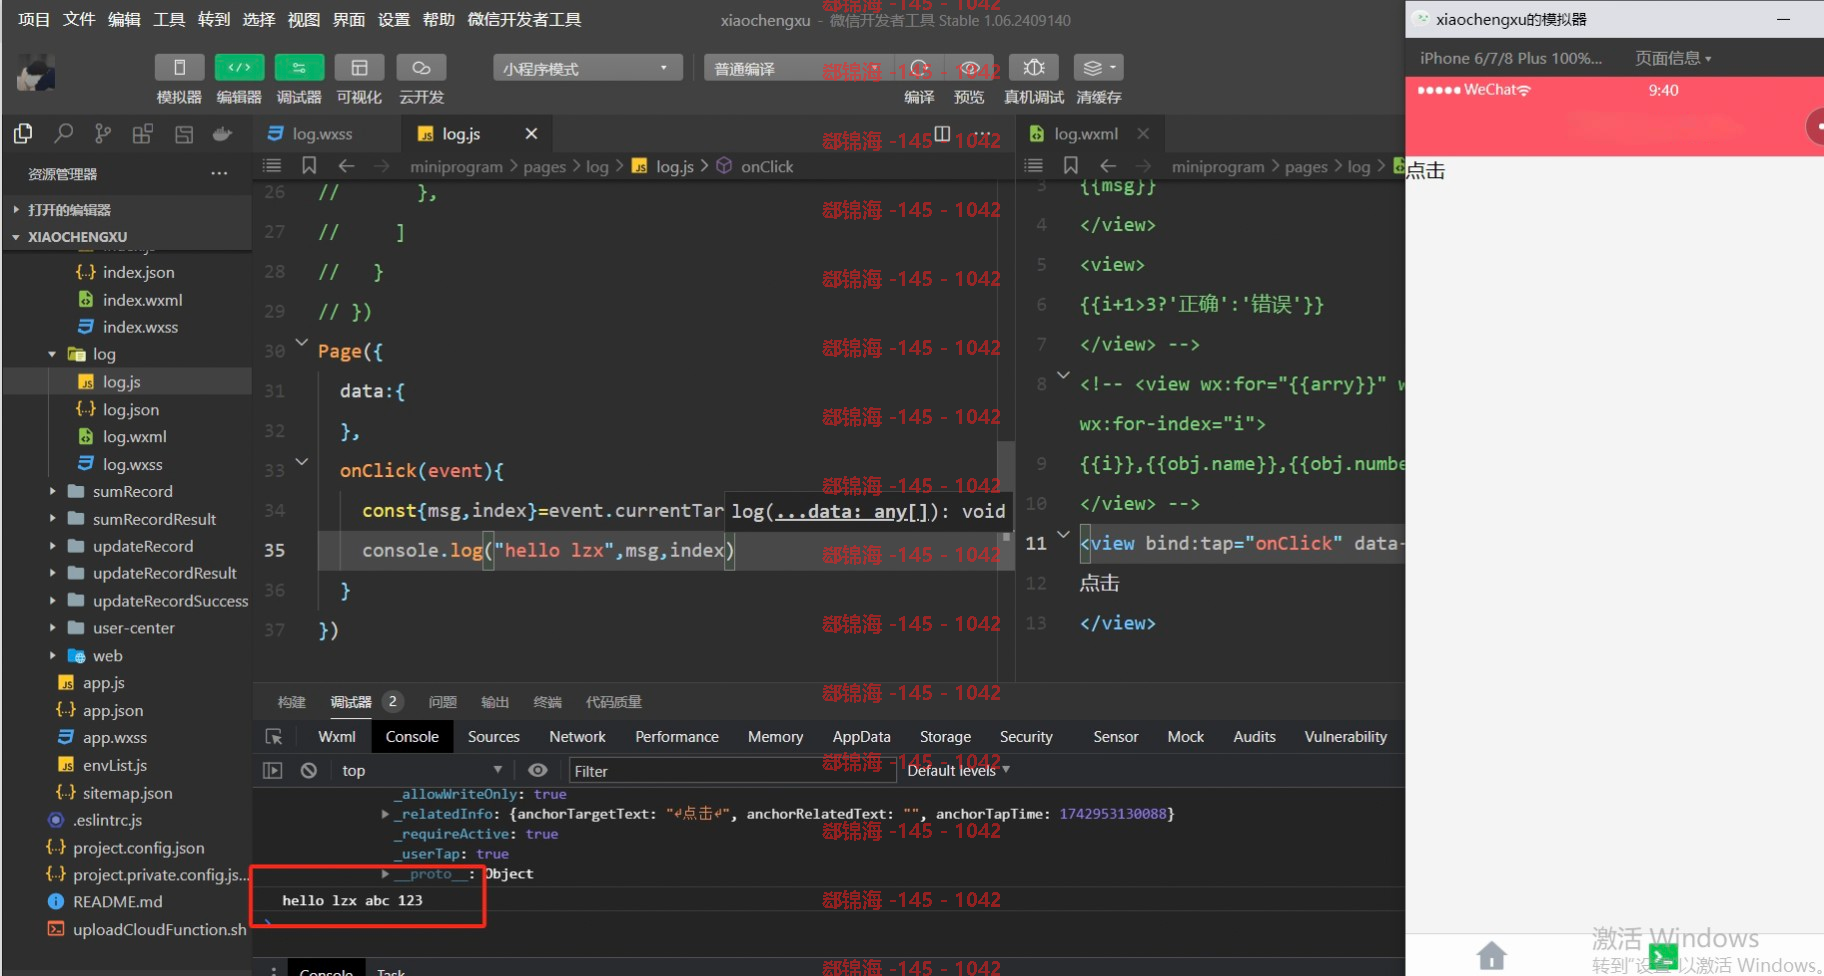Toggle the console sidebar icon
The image size is (1824, 976).
coord(272,770)
